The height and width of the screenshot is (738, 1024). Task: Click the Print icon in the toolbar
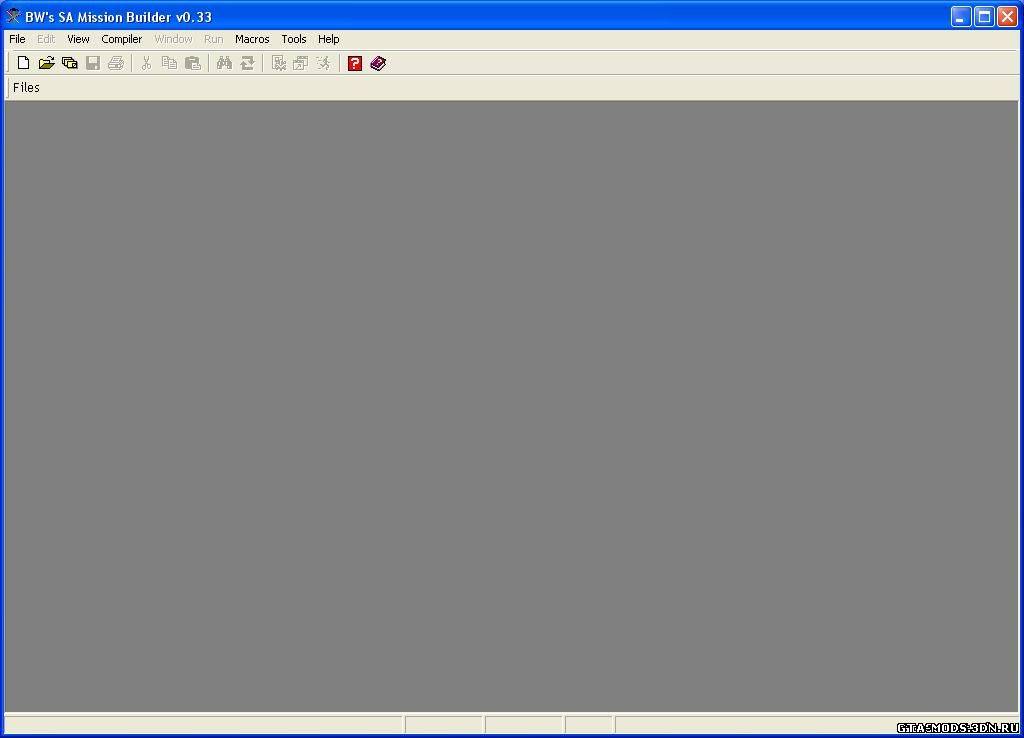[x=116, y=63]
